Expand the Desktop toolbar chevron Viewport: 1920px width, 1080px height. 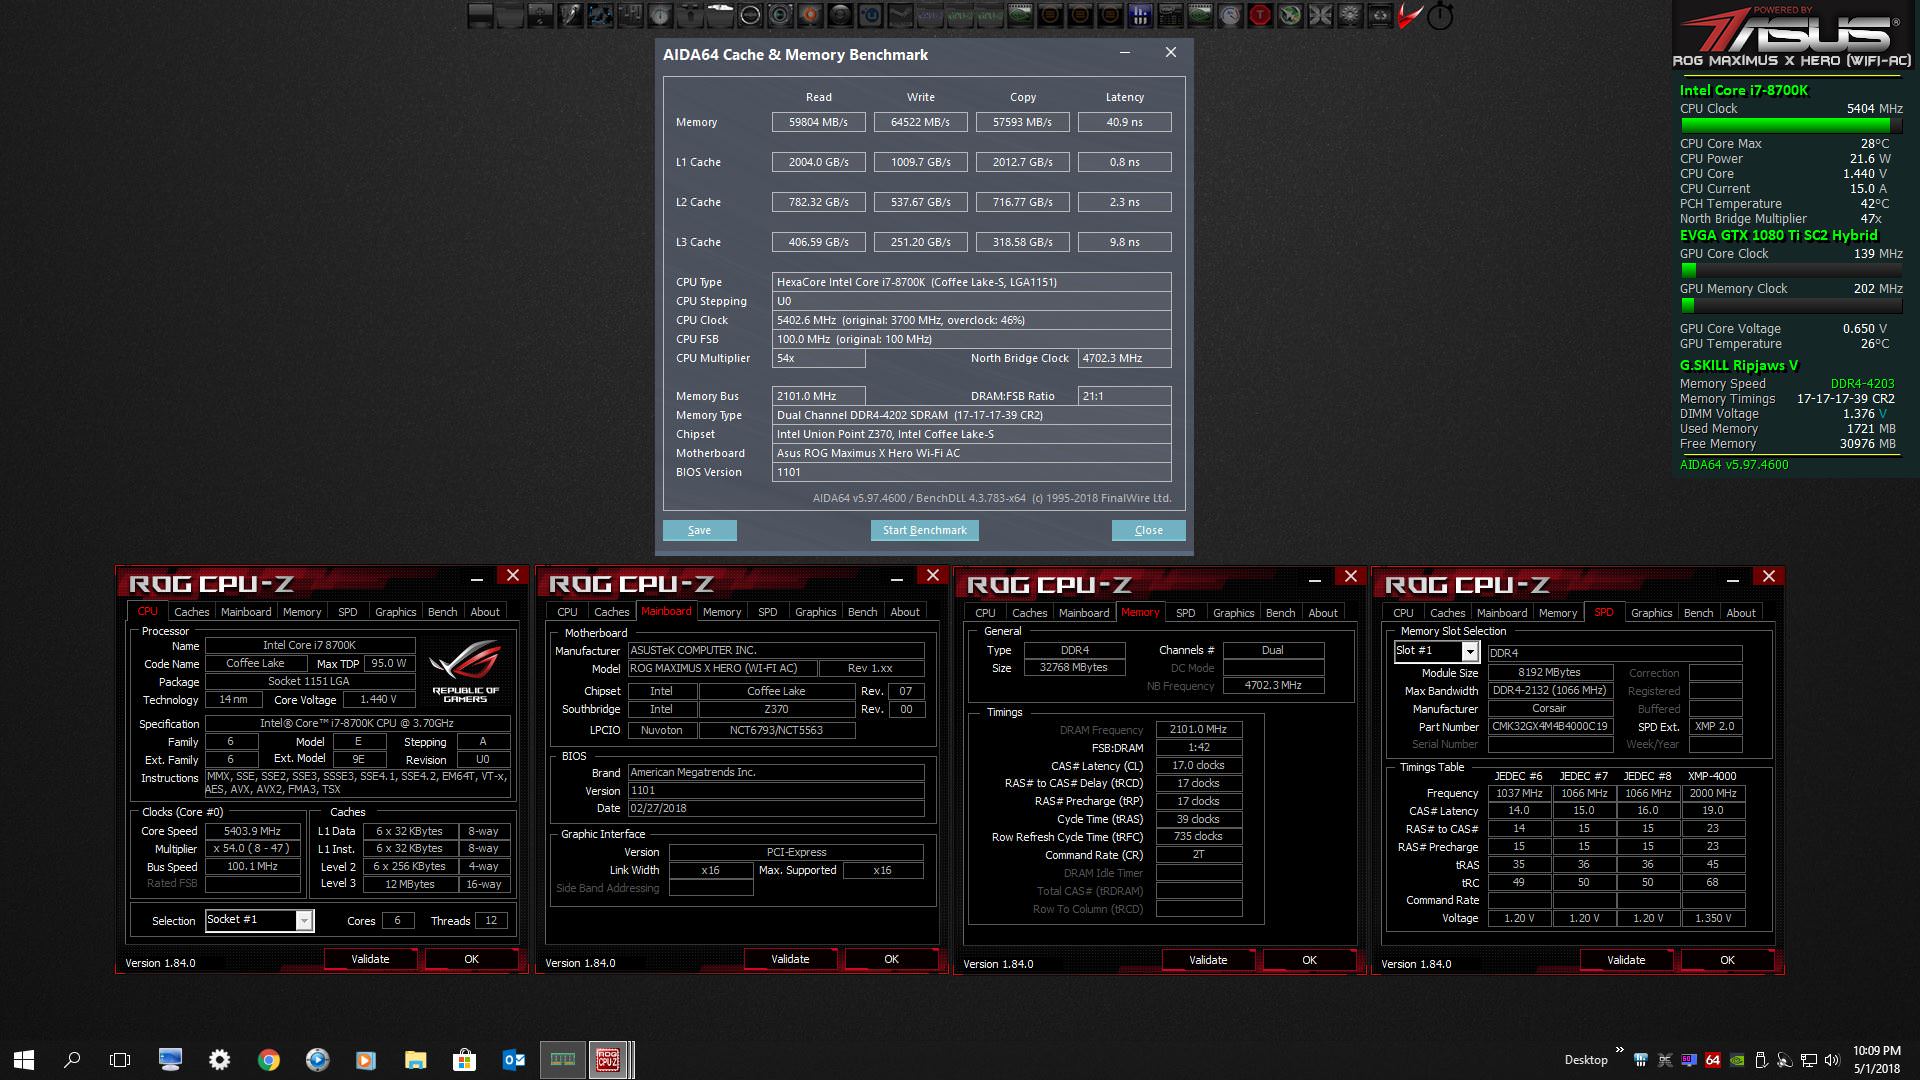1620,1050
